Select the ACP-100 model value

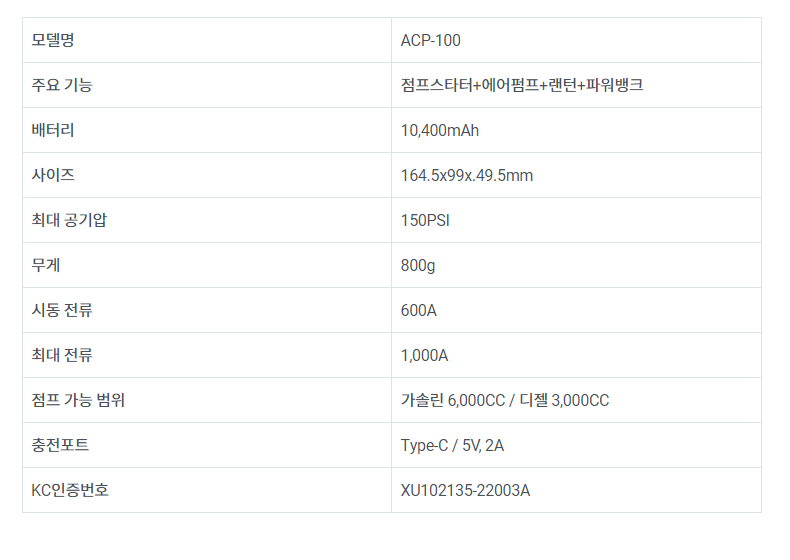click(x=430, y=40)
